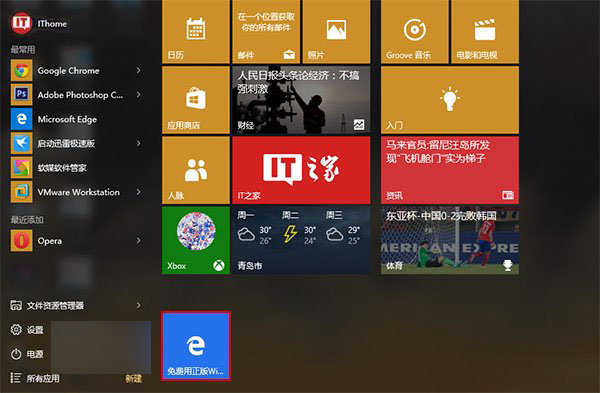This screenshot has width=600, height=393.
Task: Open the Groove Music tile
Action: (x=414, y=31)
